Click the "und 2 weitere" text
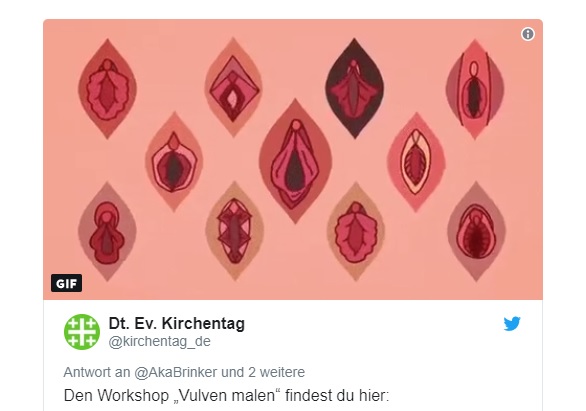The image size is (586, 411). point(263,372)
